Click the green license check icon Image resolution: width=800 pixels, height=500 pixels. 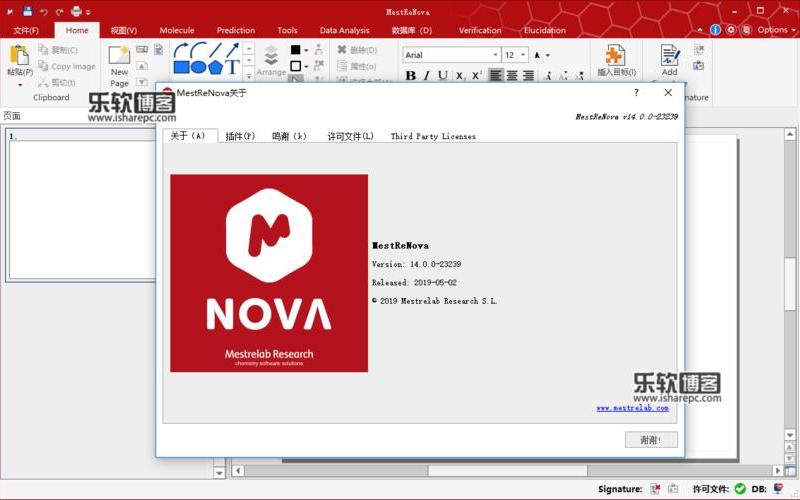pos(740,489)
